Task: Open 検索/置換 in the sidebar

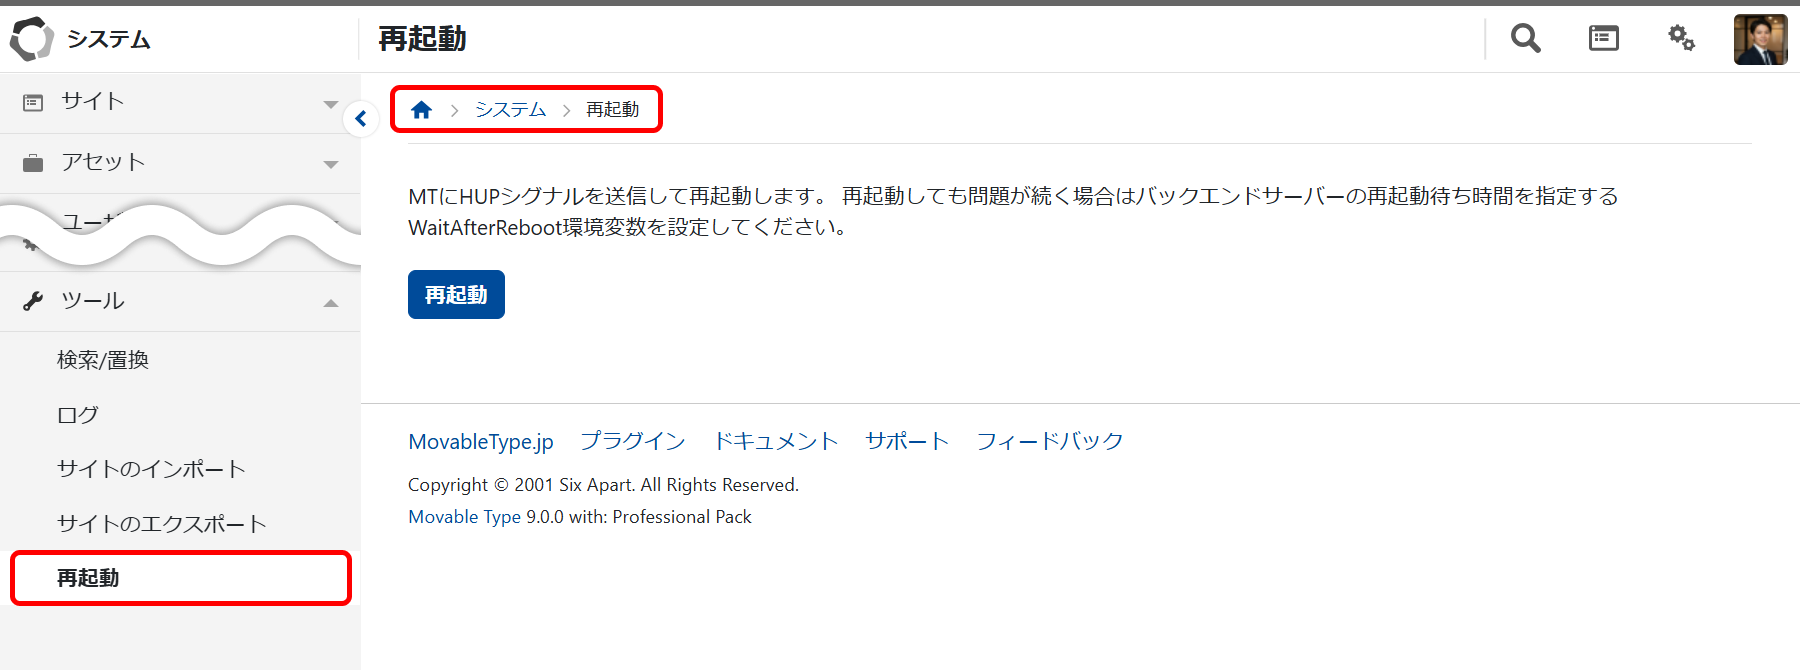Action: click(x=103, y=360)
